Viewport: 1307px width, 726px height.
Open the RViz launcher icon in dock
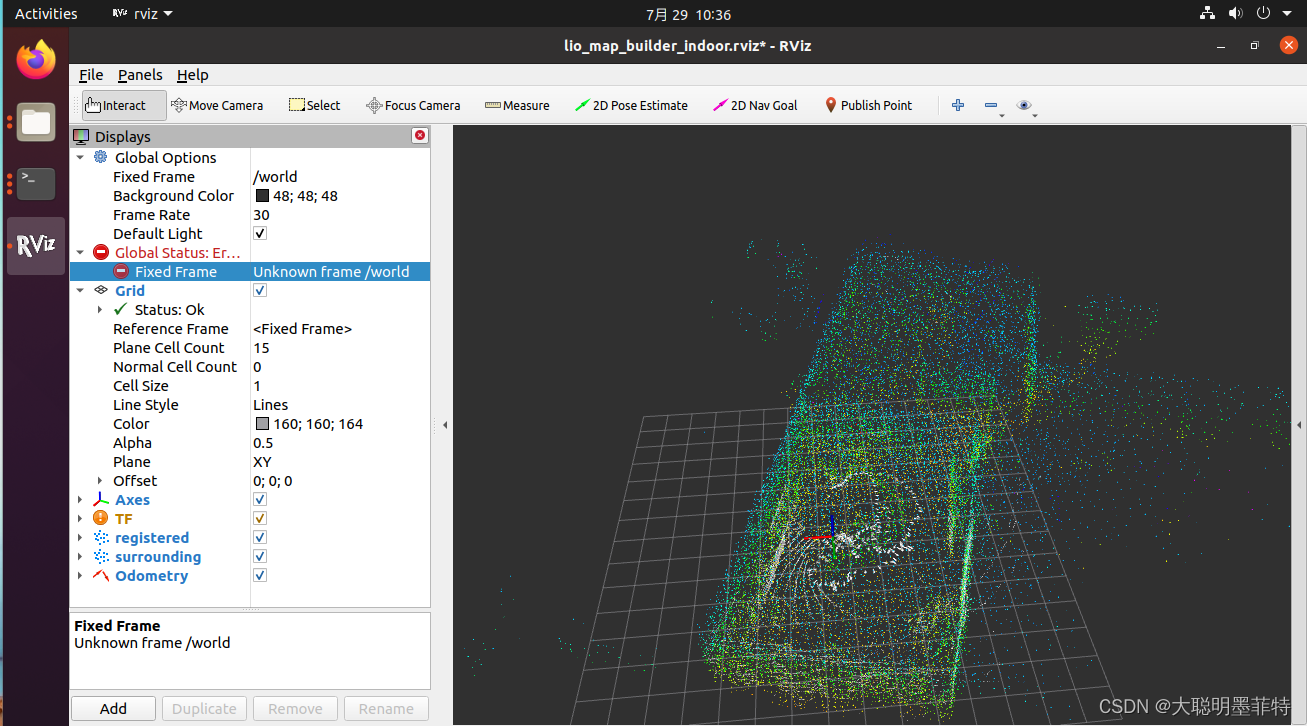[x=35, y=245]
